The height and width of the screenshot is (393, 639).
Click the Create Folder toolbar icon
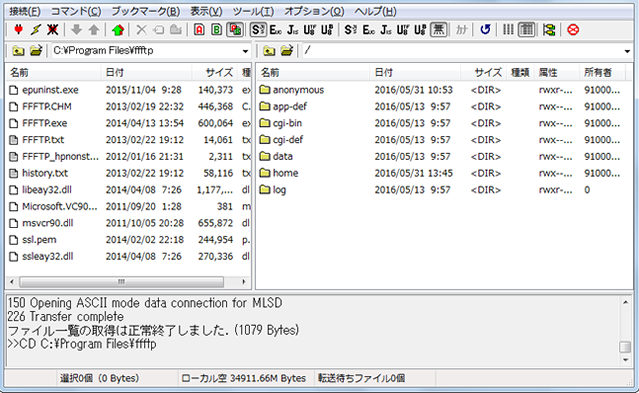pyautogui.click(x=176, y=30)
